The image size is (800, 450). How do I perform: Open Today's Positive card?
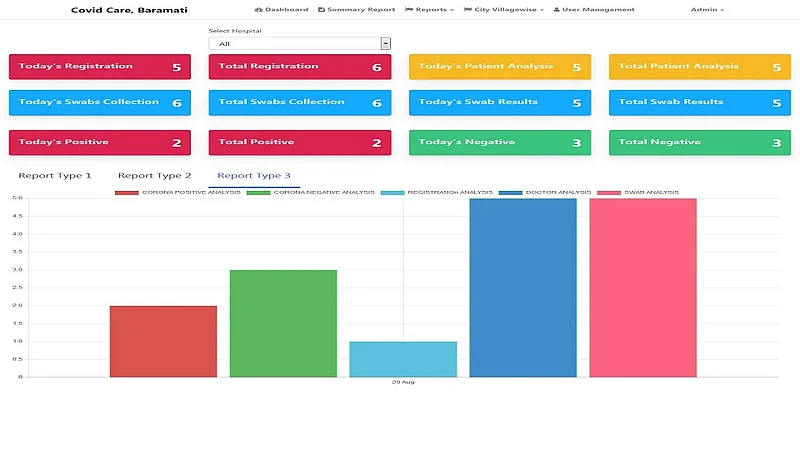pos(100,142)
